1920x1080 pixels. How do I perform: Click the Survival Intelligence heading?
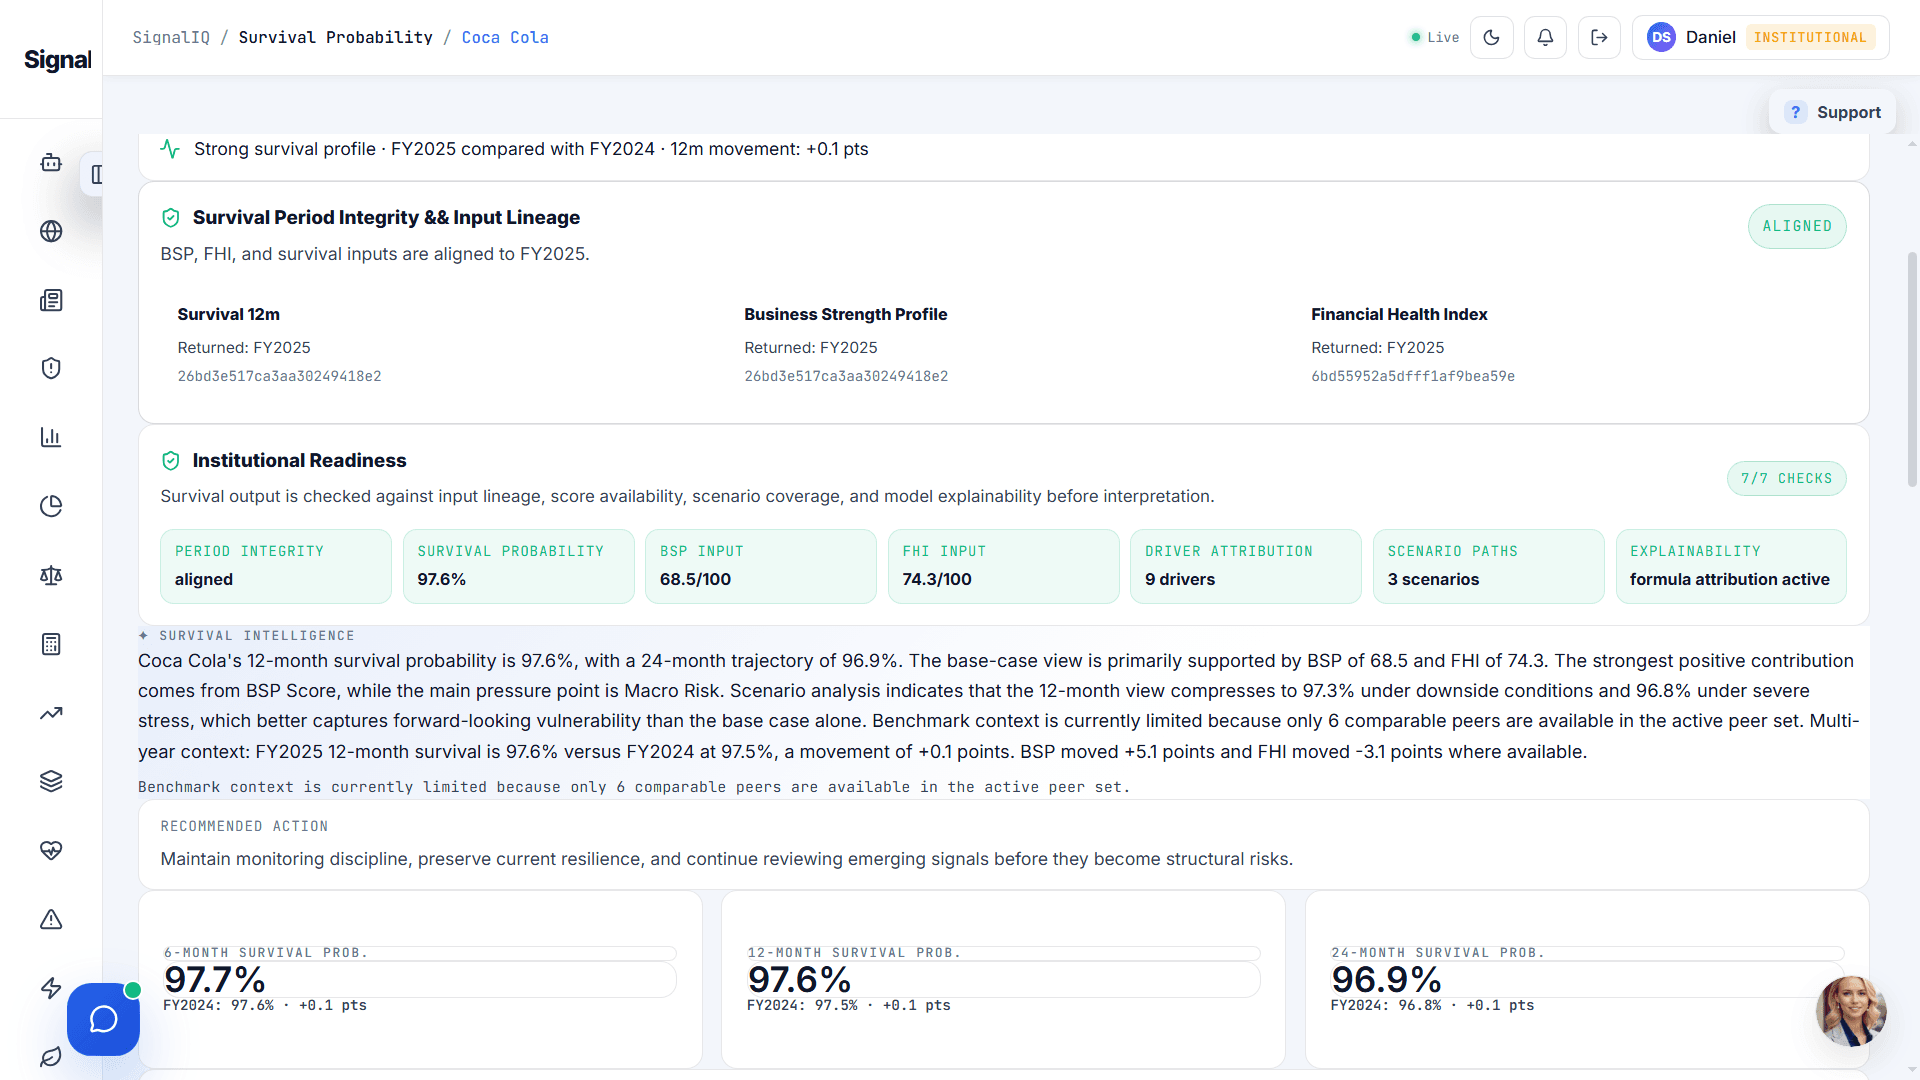point(257,636)
